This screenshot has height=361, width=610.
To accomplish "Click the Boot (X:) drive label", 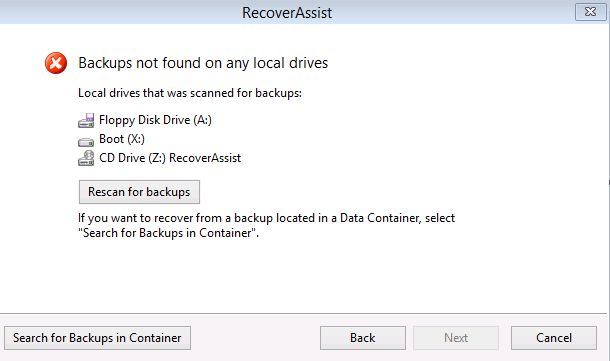I will click(x=122, y=139).
